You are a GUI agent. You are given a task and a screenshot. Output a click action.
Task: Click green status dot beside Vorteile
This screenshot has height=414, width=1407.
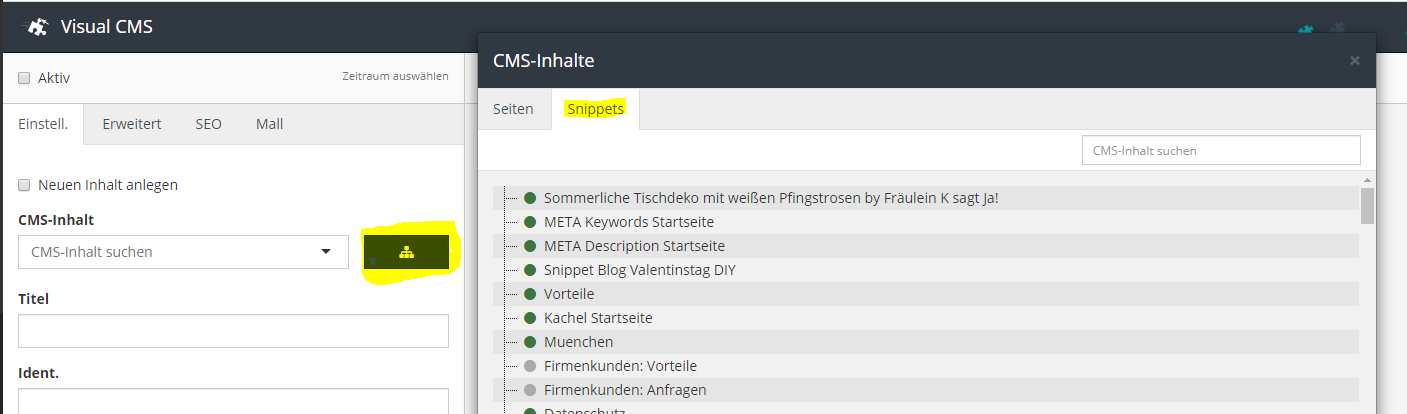(x=530, y=294)
